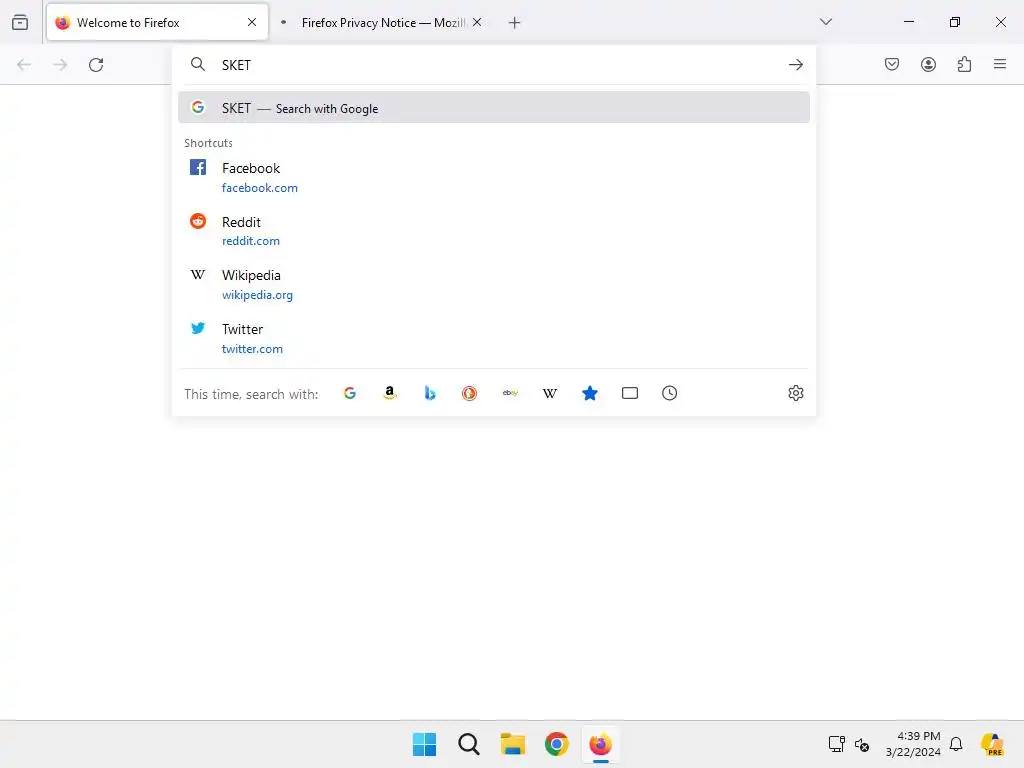Image resolution: width=1024 pixels, height=768 pixels.
Task: Open search settings gear
Action: click(x=795, y=393)
